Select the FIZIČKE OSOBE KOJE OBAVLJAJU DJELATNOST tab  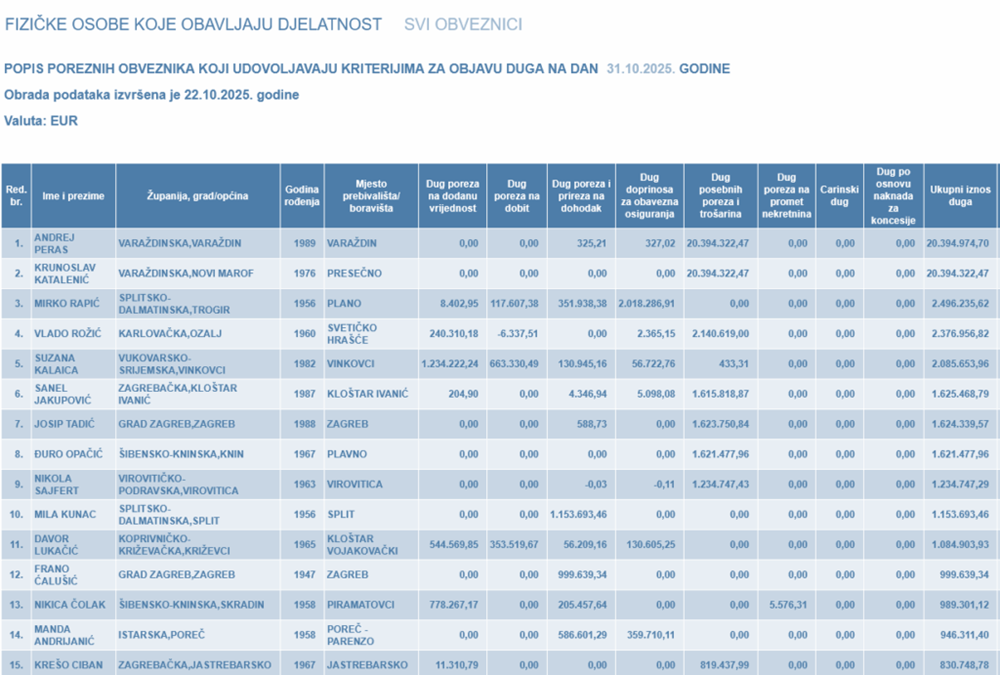coord(193,24)
